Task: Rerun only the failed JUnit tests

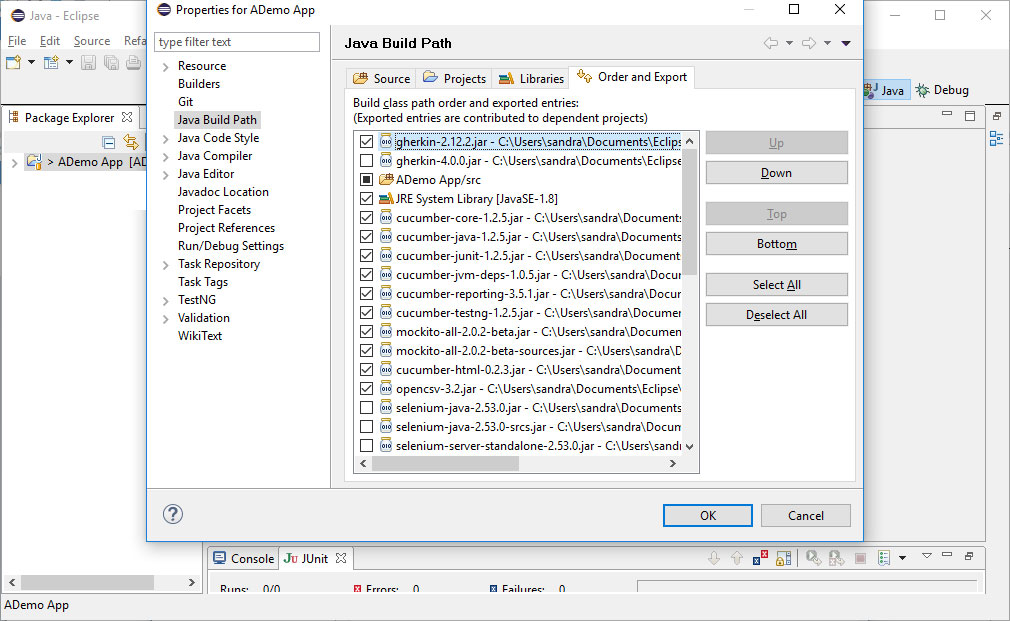Action: tap(837, 557)
